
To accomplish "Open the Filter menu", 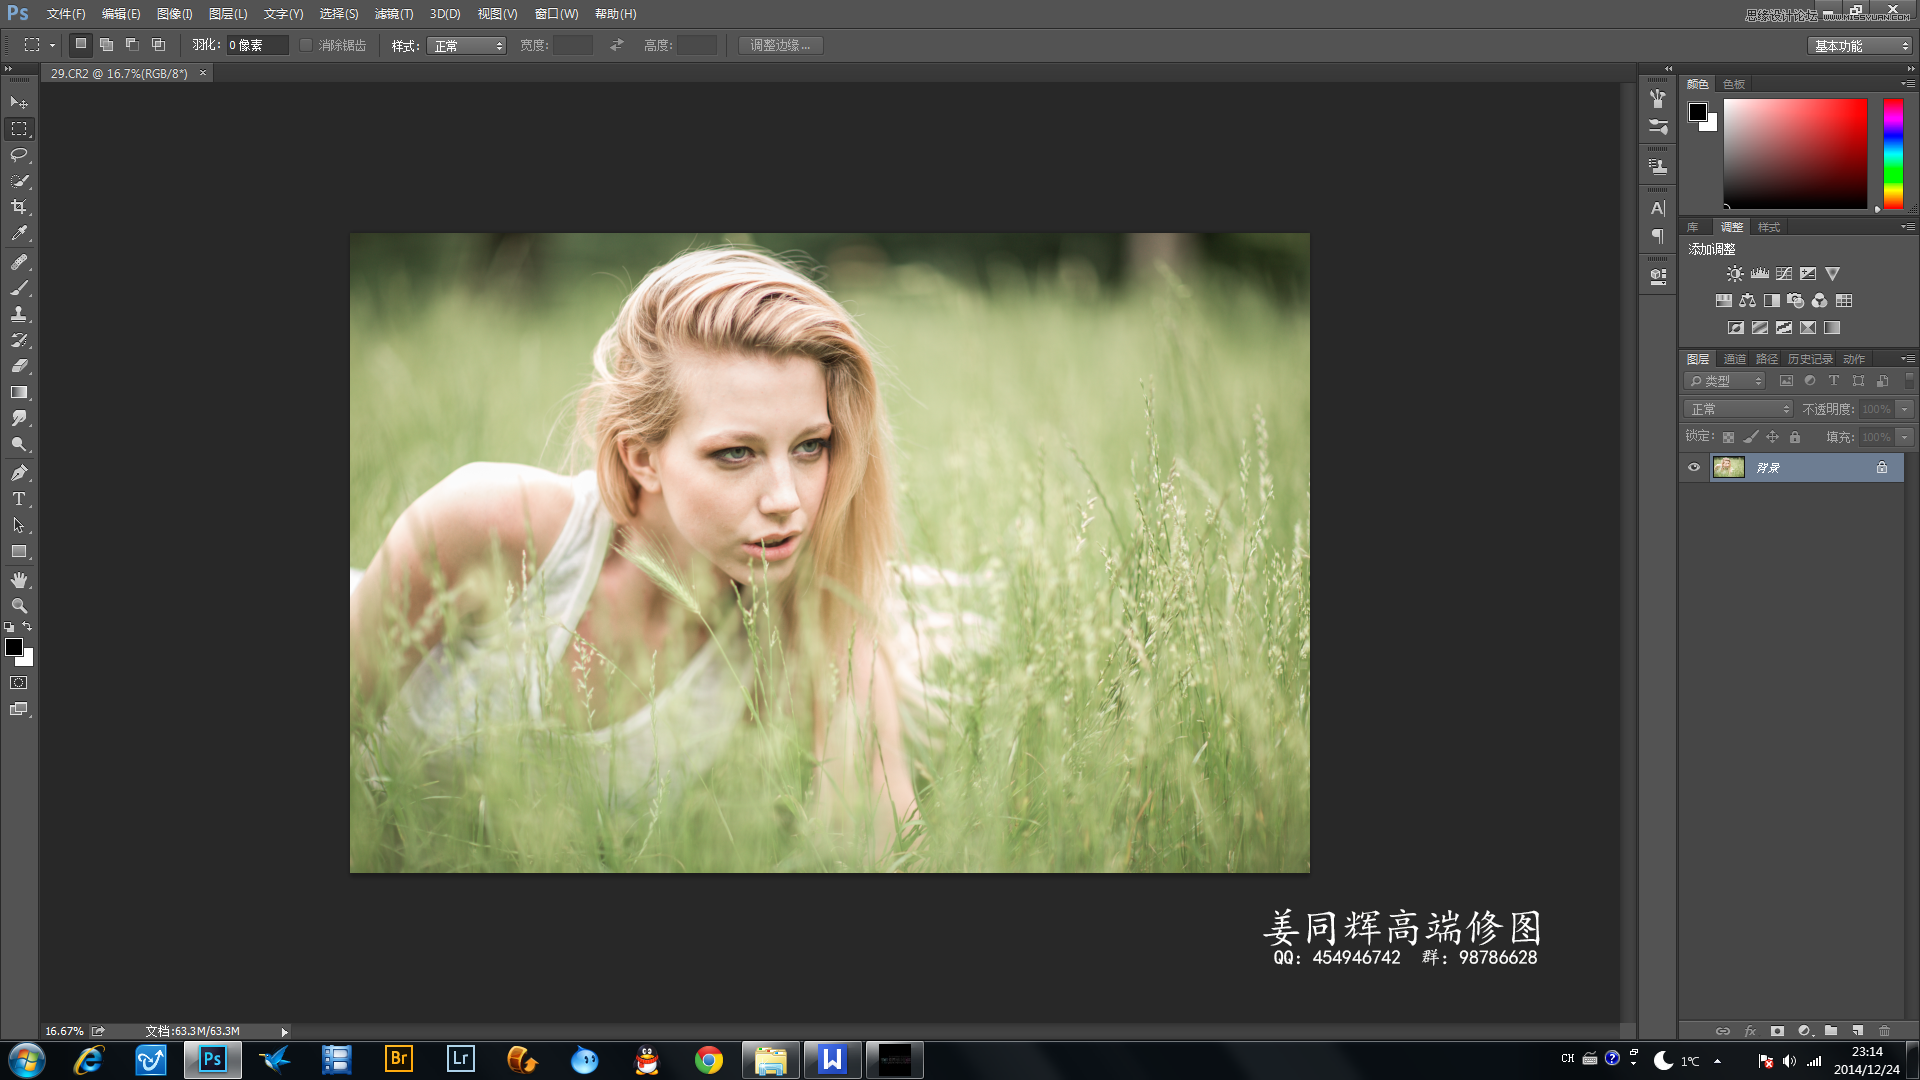I will 393,14.
